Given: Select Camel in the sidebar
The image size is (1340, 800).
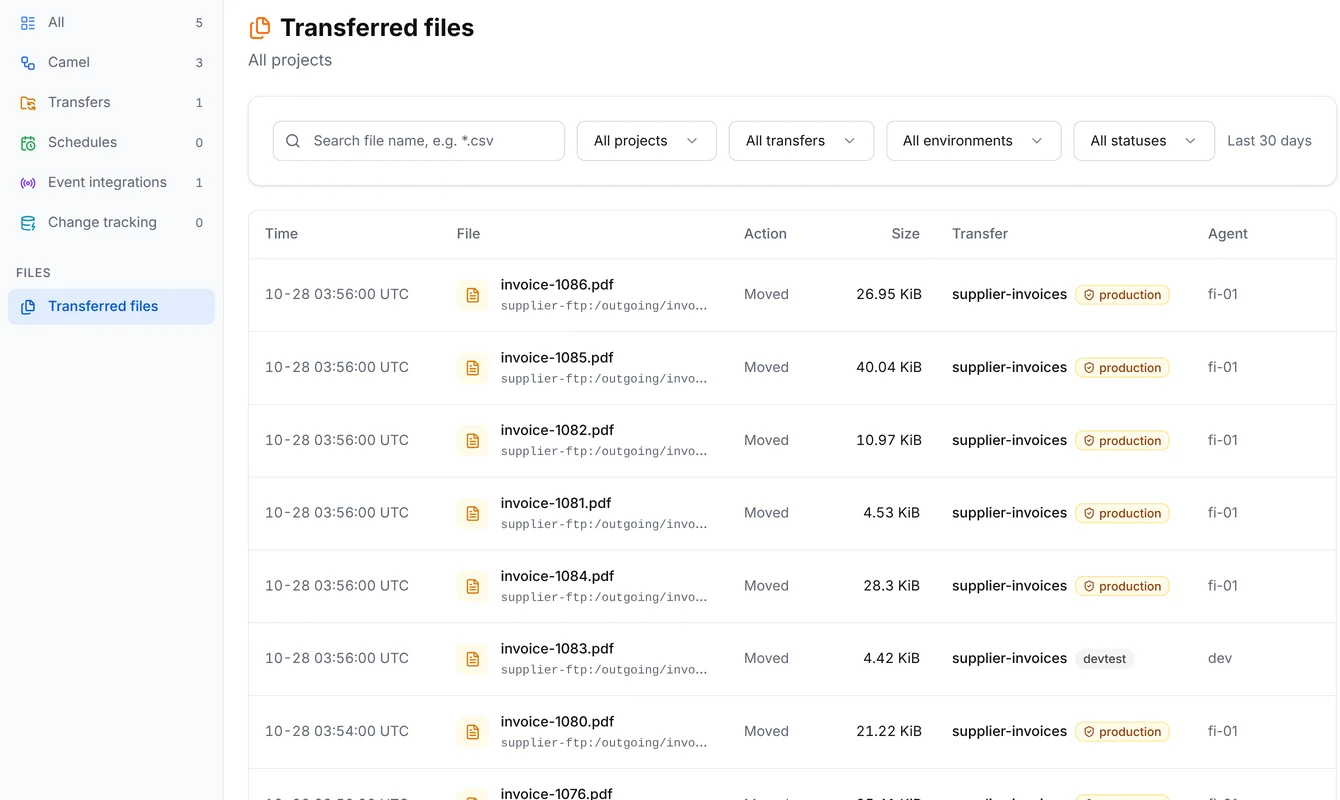Looking at the screenshot, I should pos(111,62).
